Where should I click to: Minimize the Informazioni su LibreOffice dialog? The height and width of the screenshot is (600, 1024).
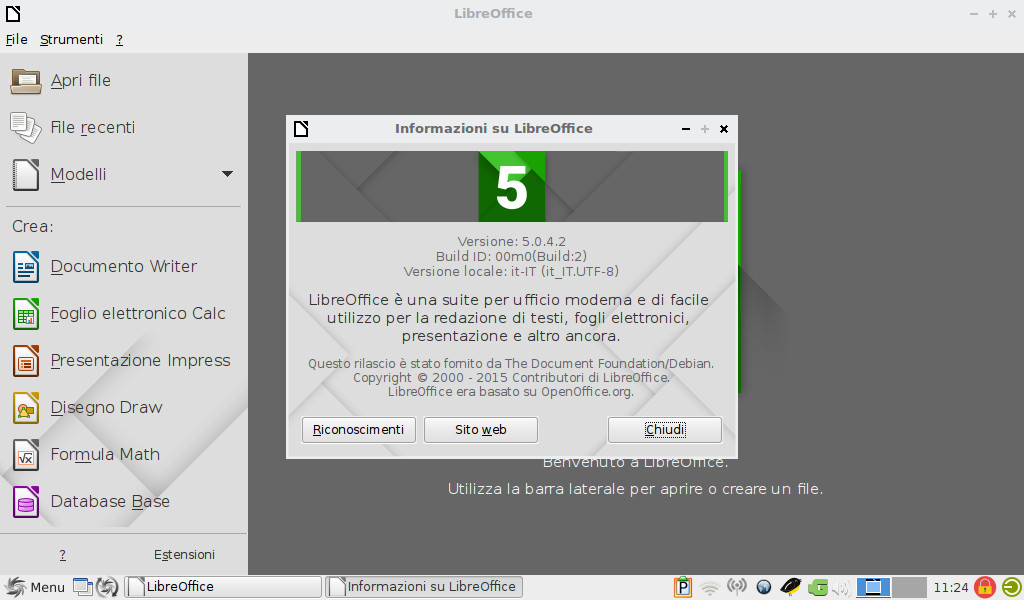(x=686, y=129)
